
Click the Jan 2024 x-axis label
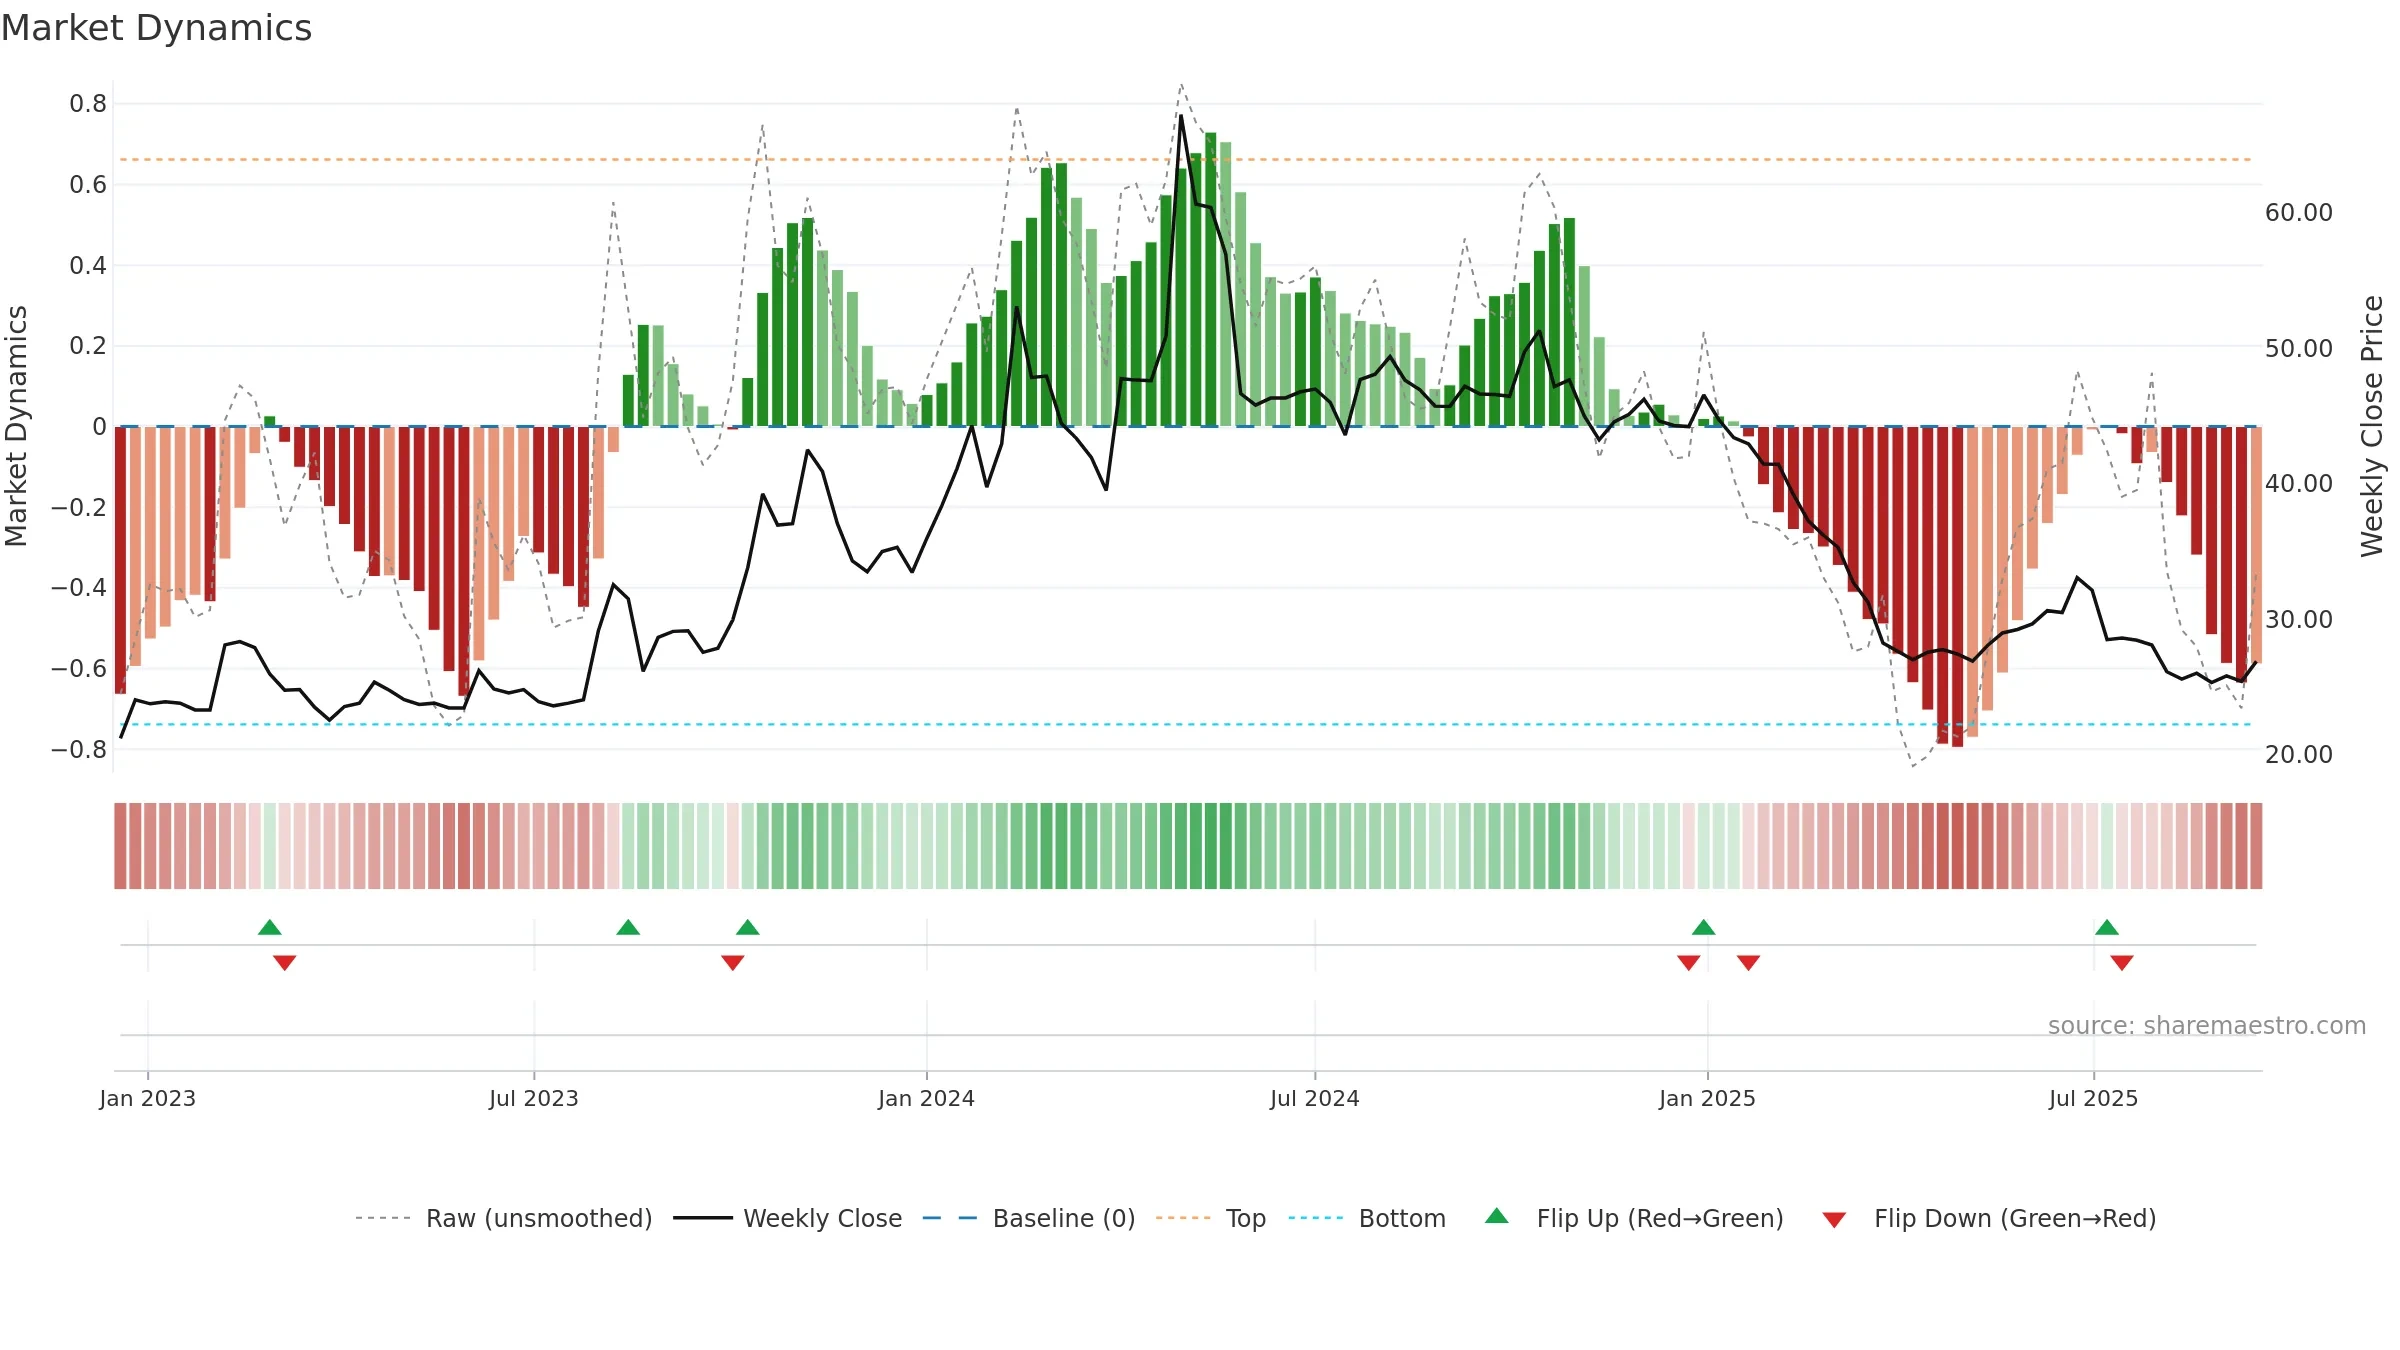[x=927, y=1098]
